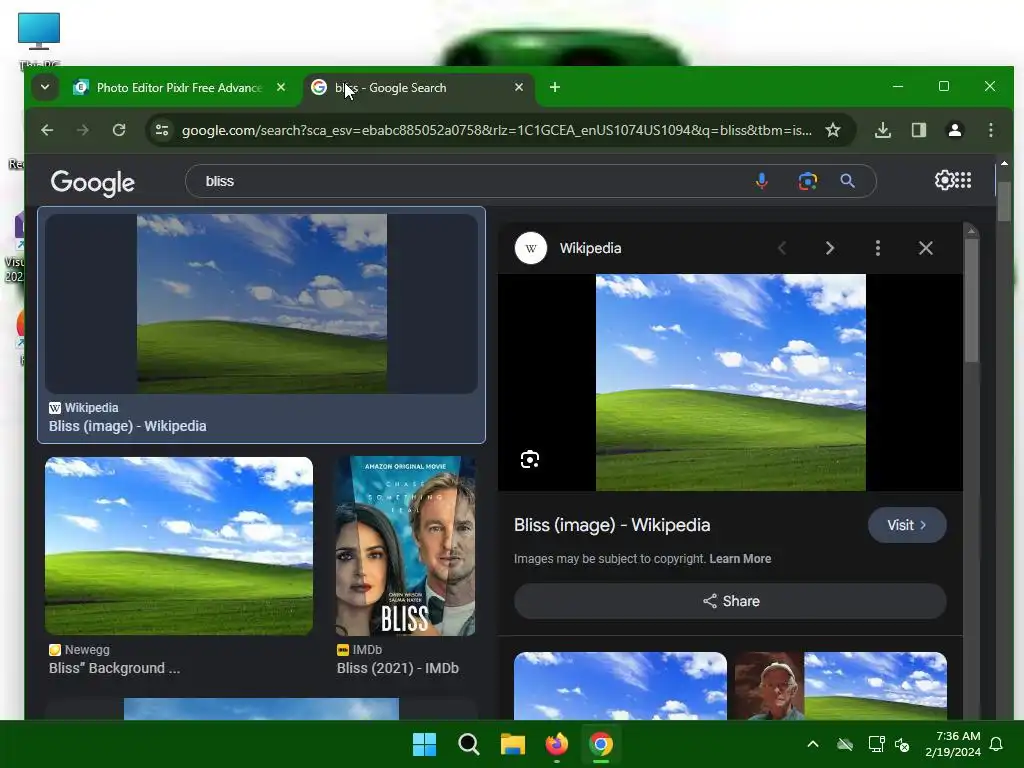Show hidden system tray icons

pos(812,744)
